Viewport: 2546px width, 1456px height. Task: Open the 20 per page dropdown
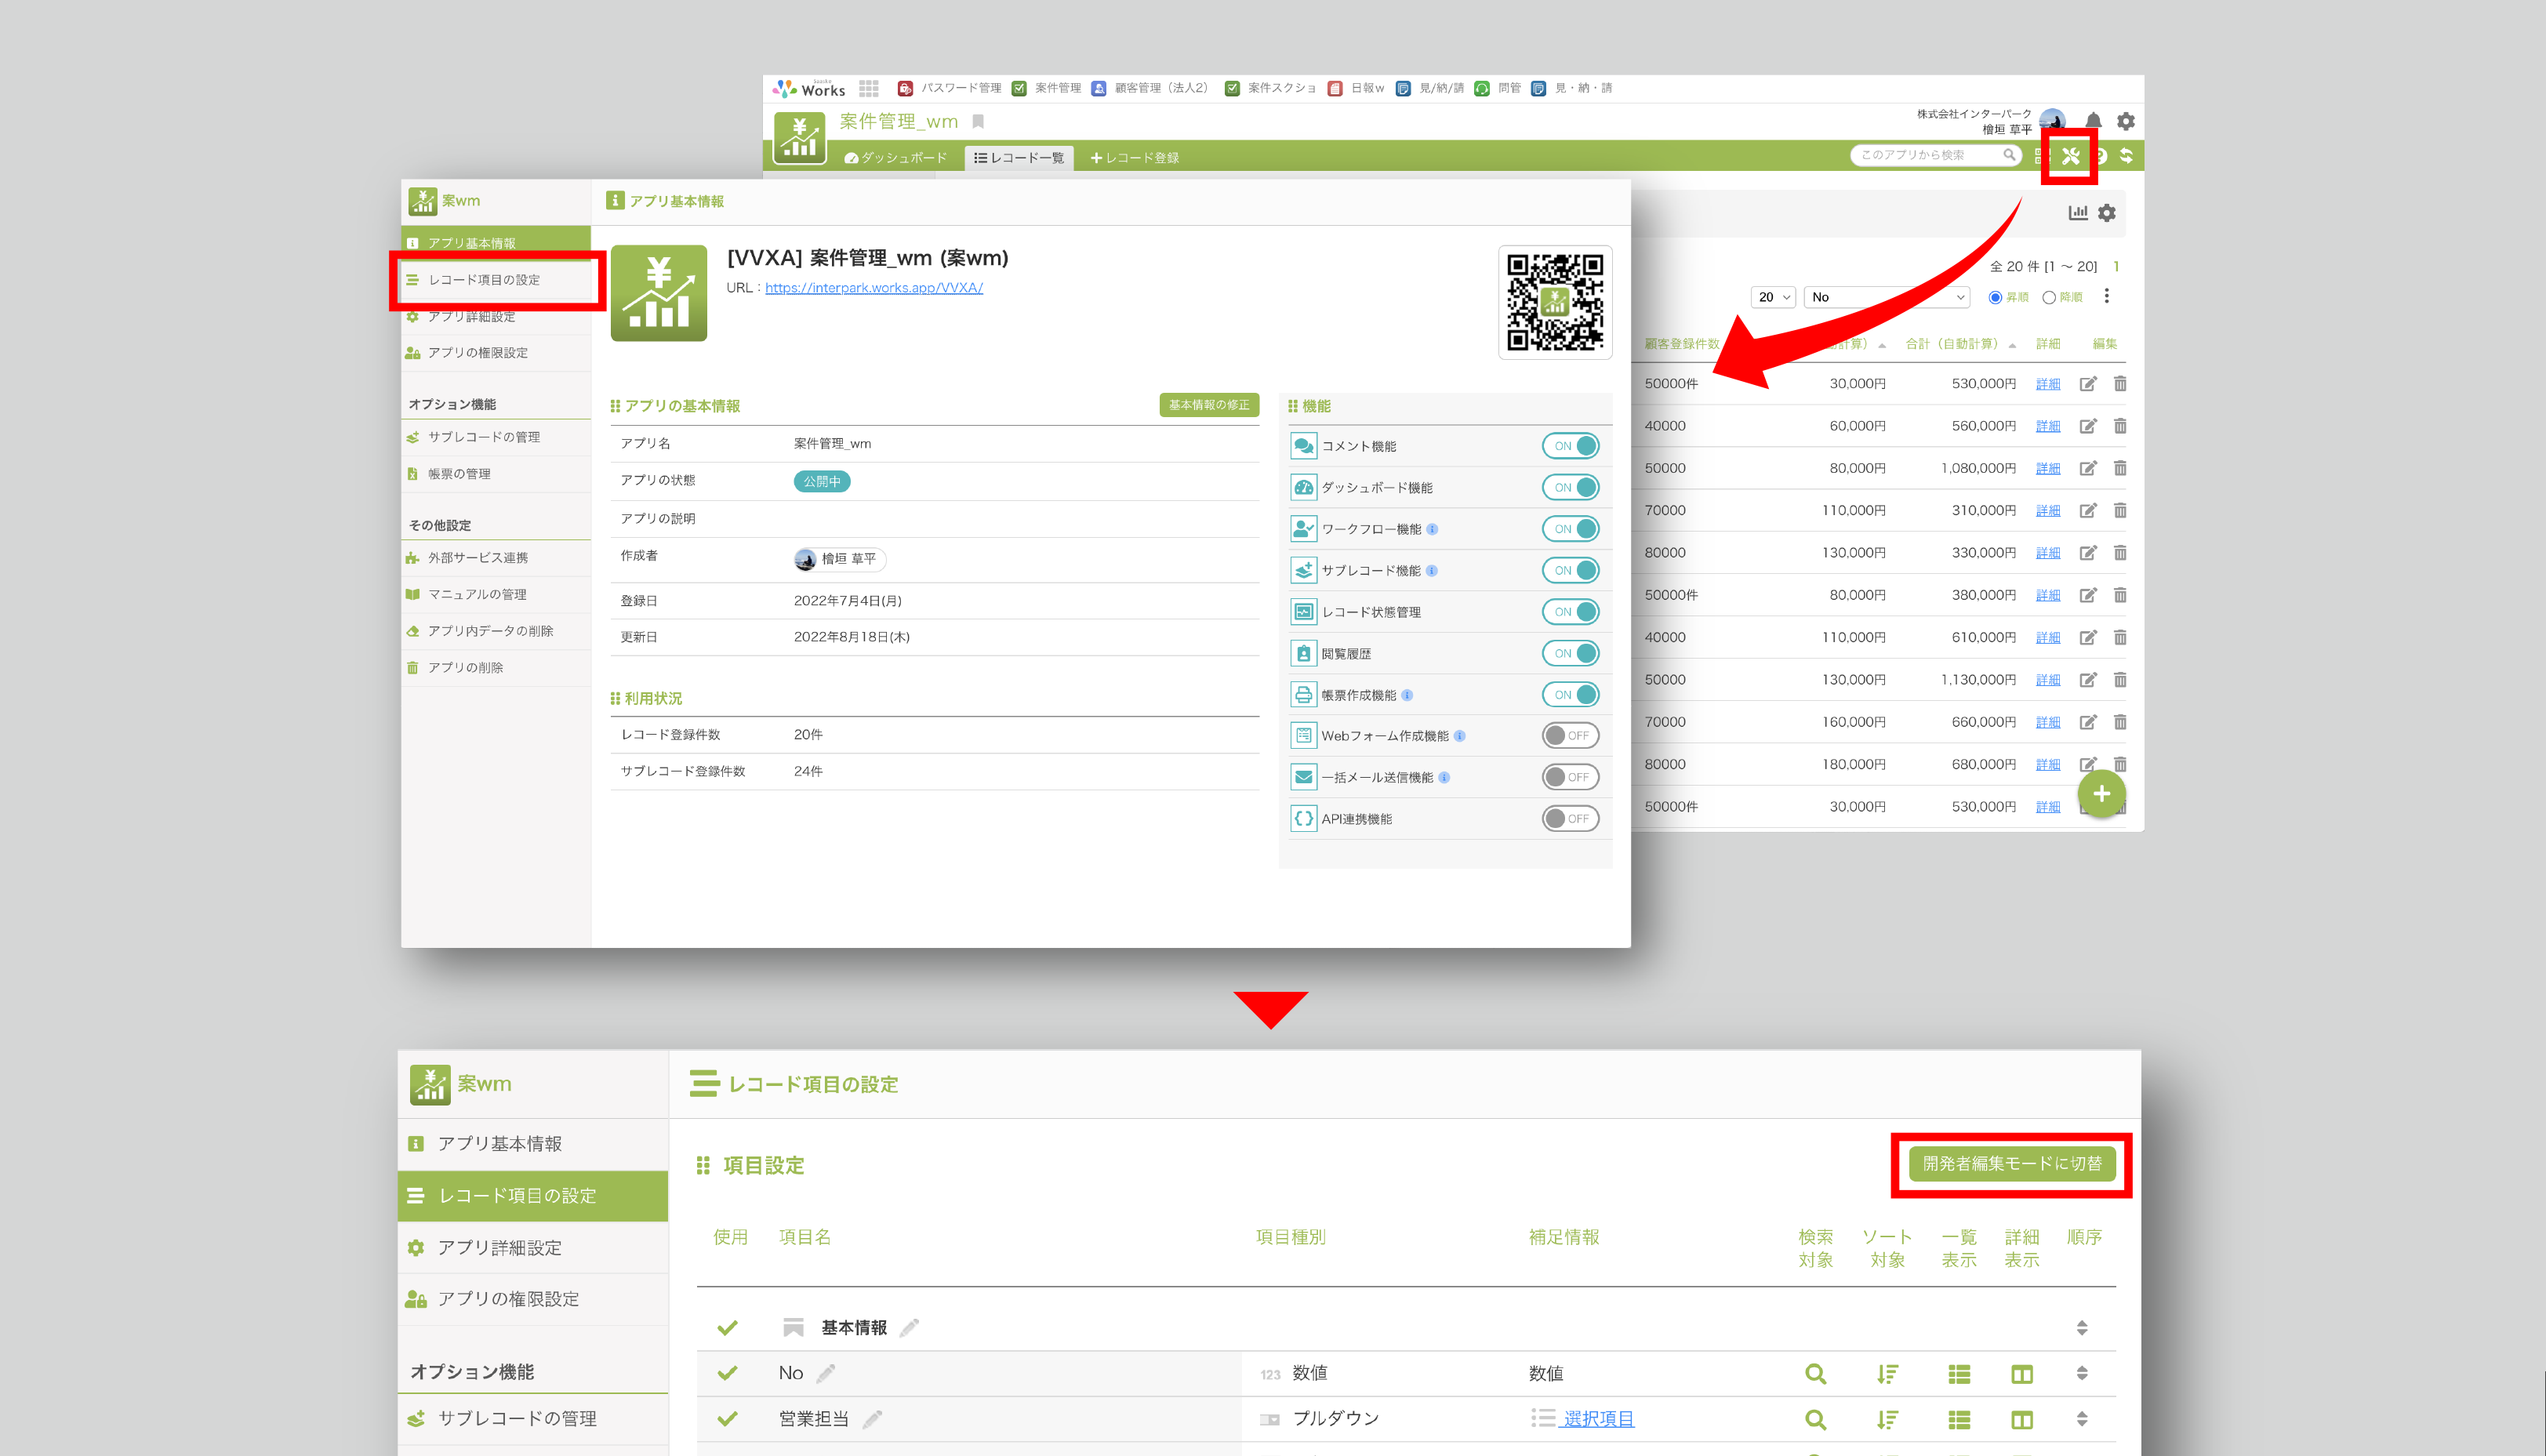pyautogui.click(x=1773, y=297)
